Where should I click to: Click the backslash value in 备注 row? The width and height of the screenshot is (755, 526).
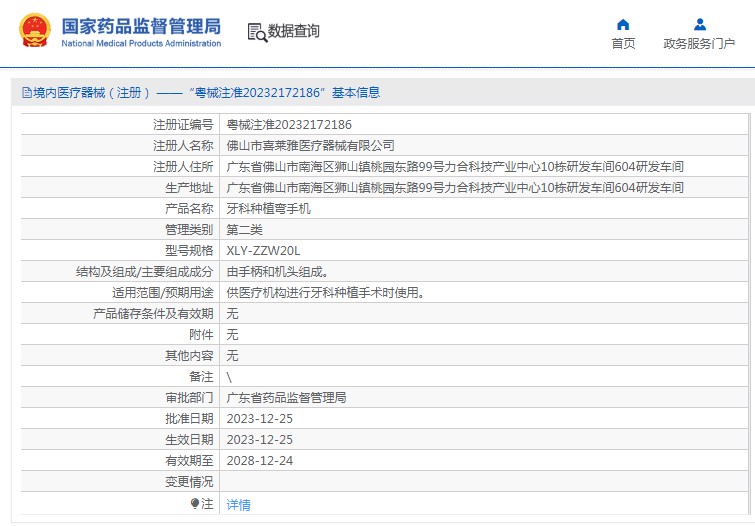[x=229, y=377]
